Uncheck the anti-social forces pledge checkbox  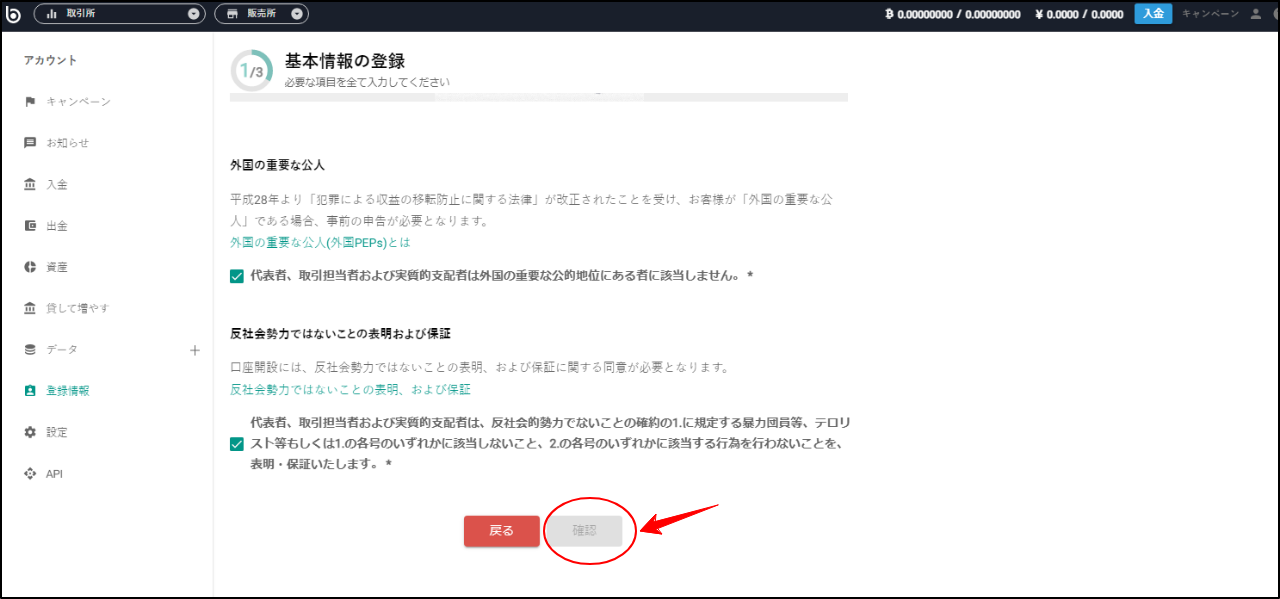coord(238,444)
